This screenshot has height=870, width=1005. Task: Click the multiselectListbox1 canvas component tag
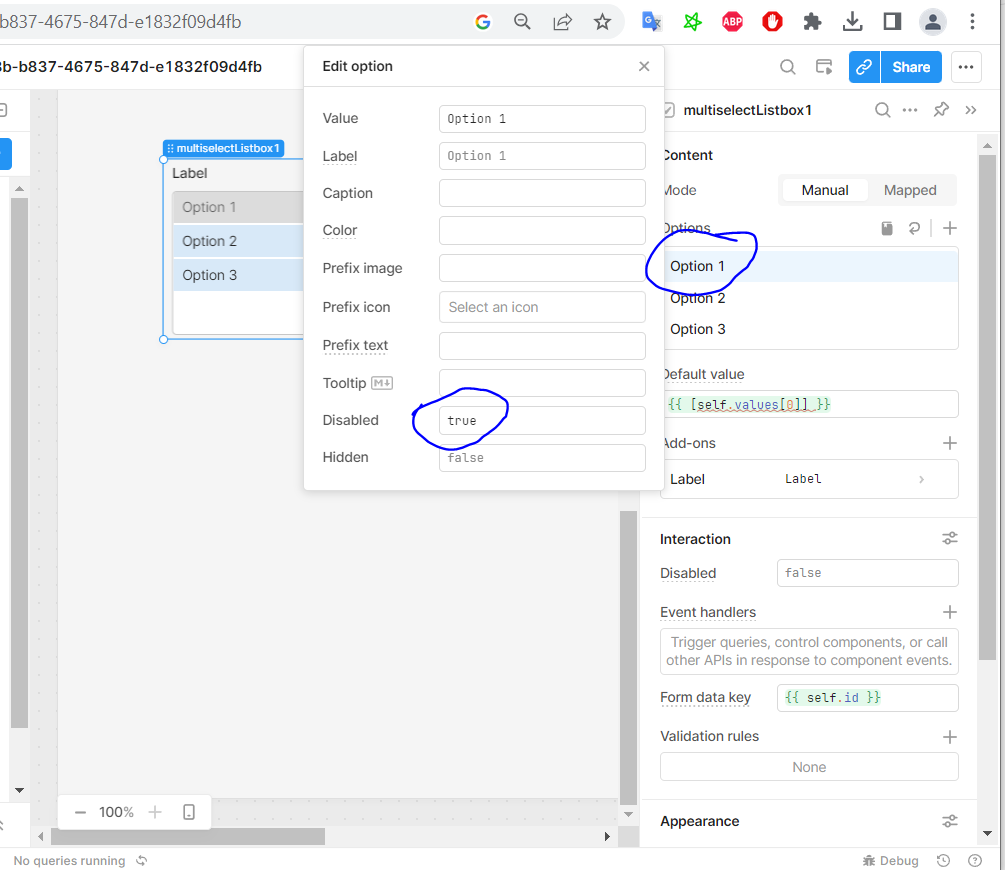point(224,148)
